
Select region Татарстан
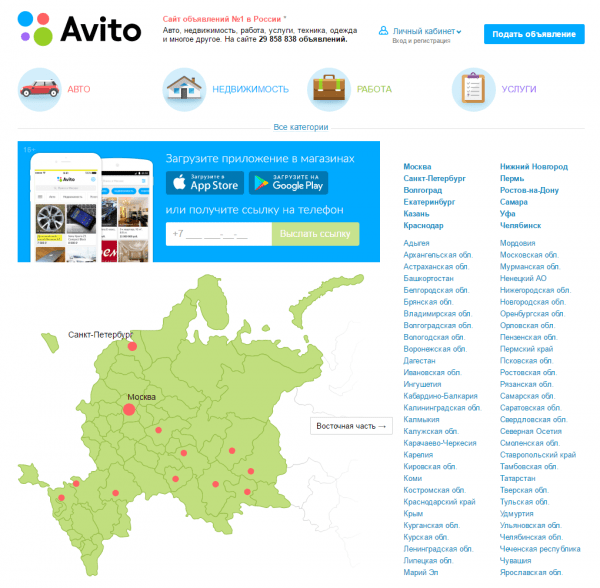click(x=517, y=479)
